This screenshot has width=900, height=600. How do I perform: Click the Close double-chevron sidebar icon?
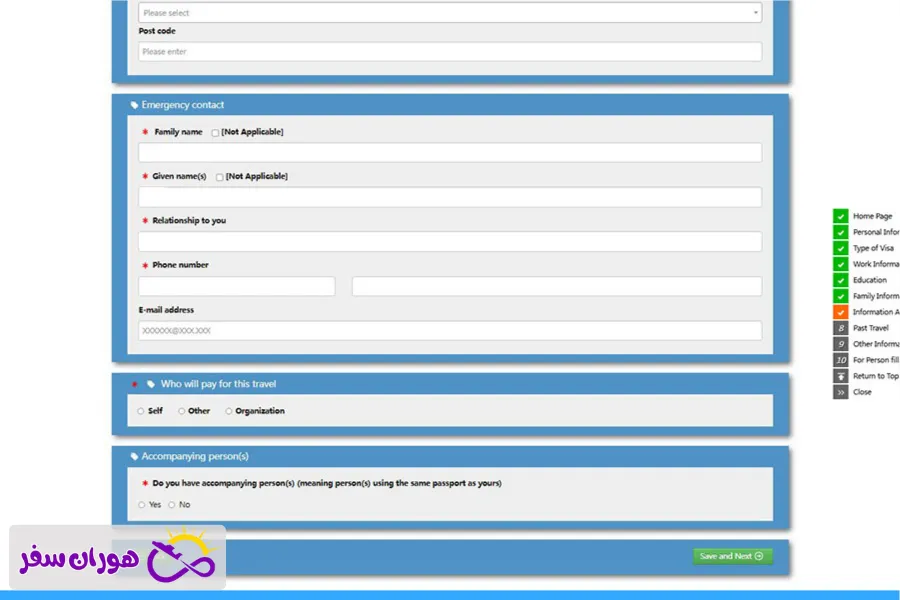point(840,392)
